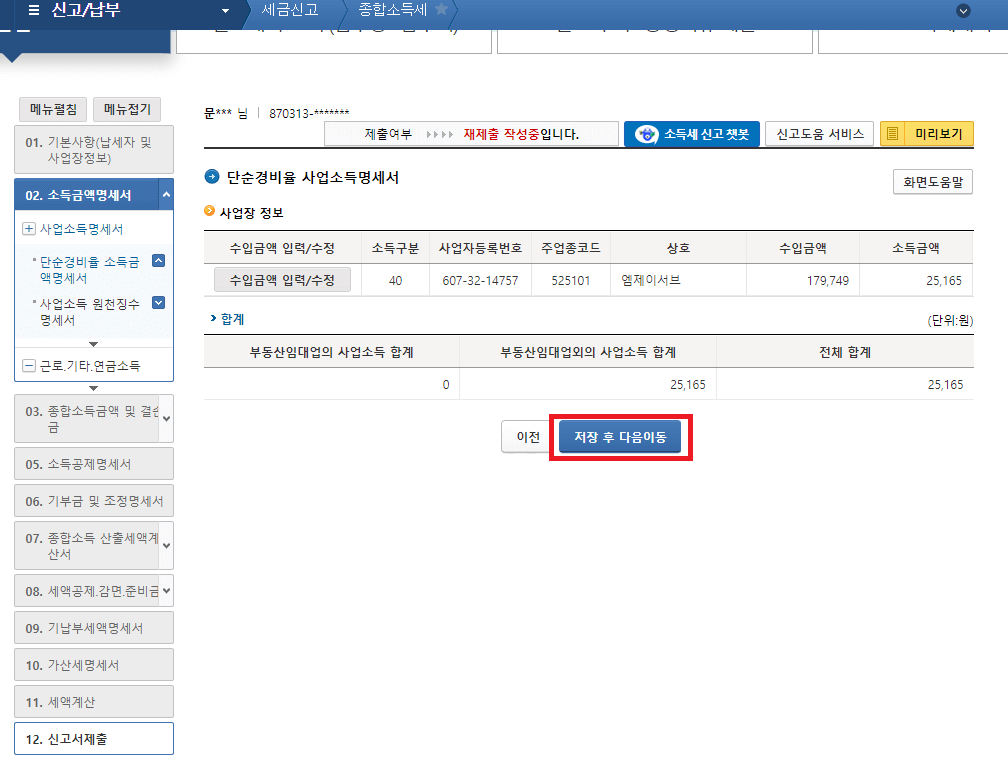
Task: Open 사업소득명세서 tree item
Action: [x=82, y=229]
